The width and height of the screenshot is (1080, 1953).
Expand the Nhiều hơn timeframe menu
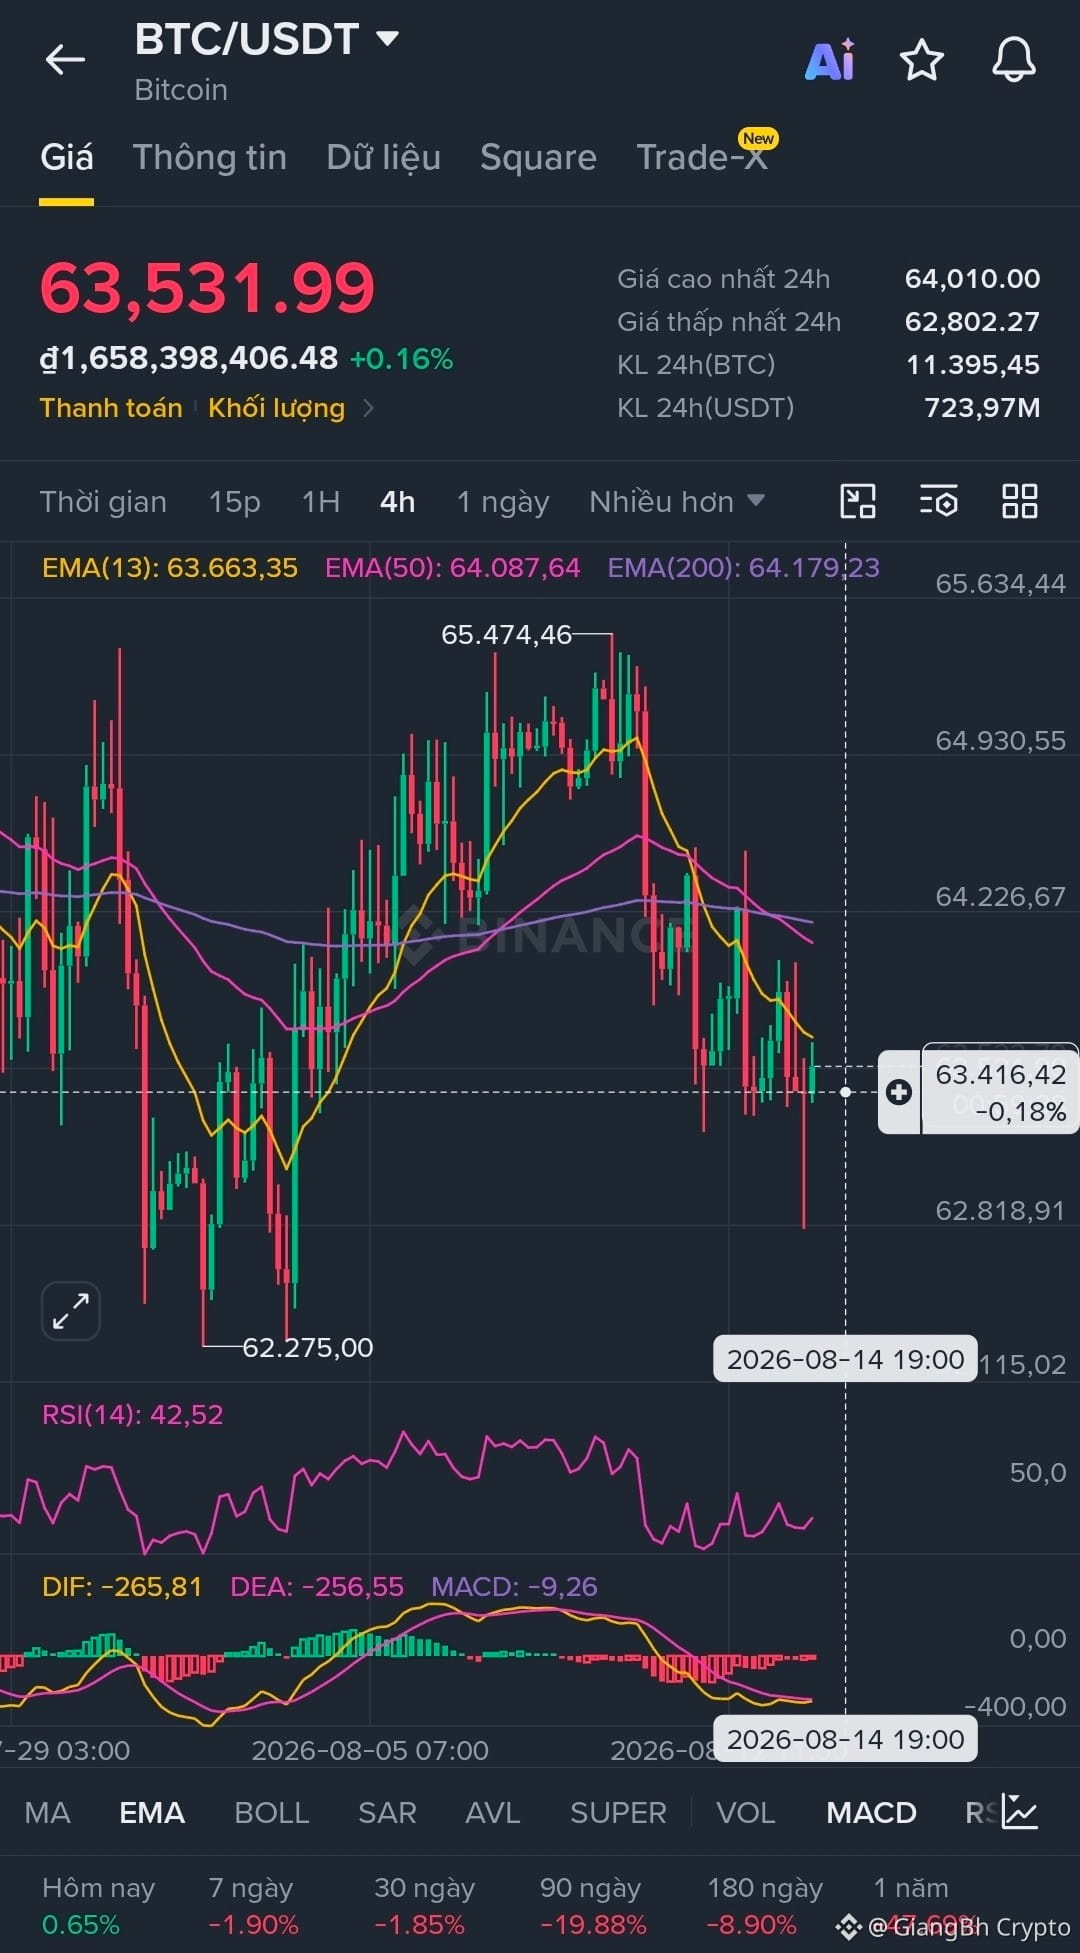click(677, 501)
